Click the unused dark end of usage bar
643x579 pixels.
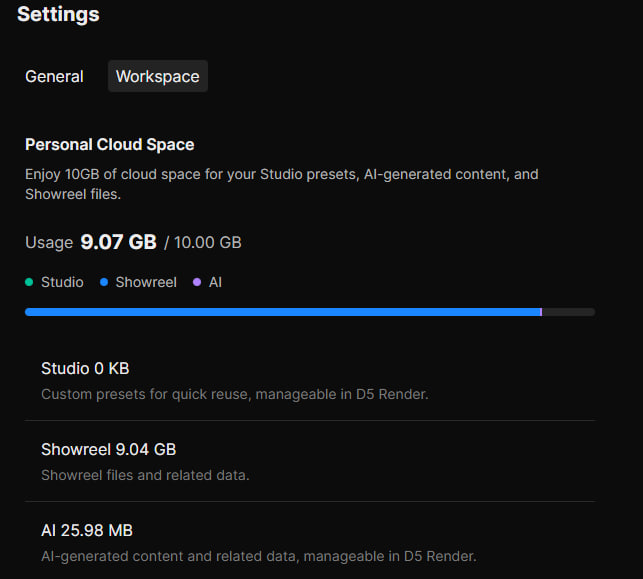[x=568, y=312]
